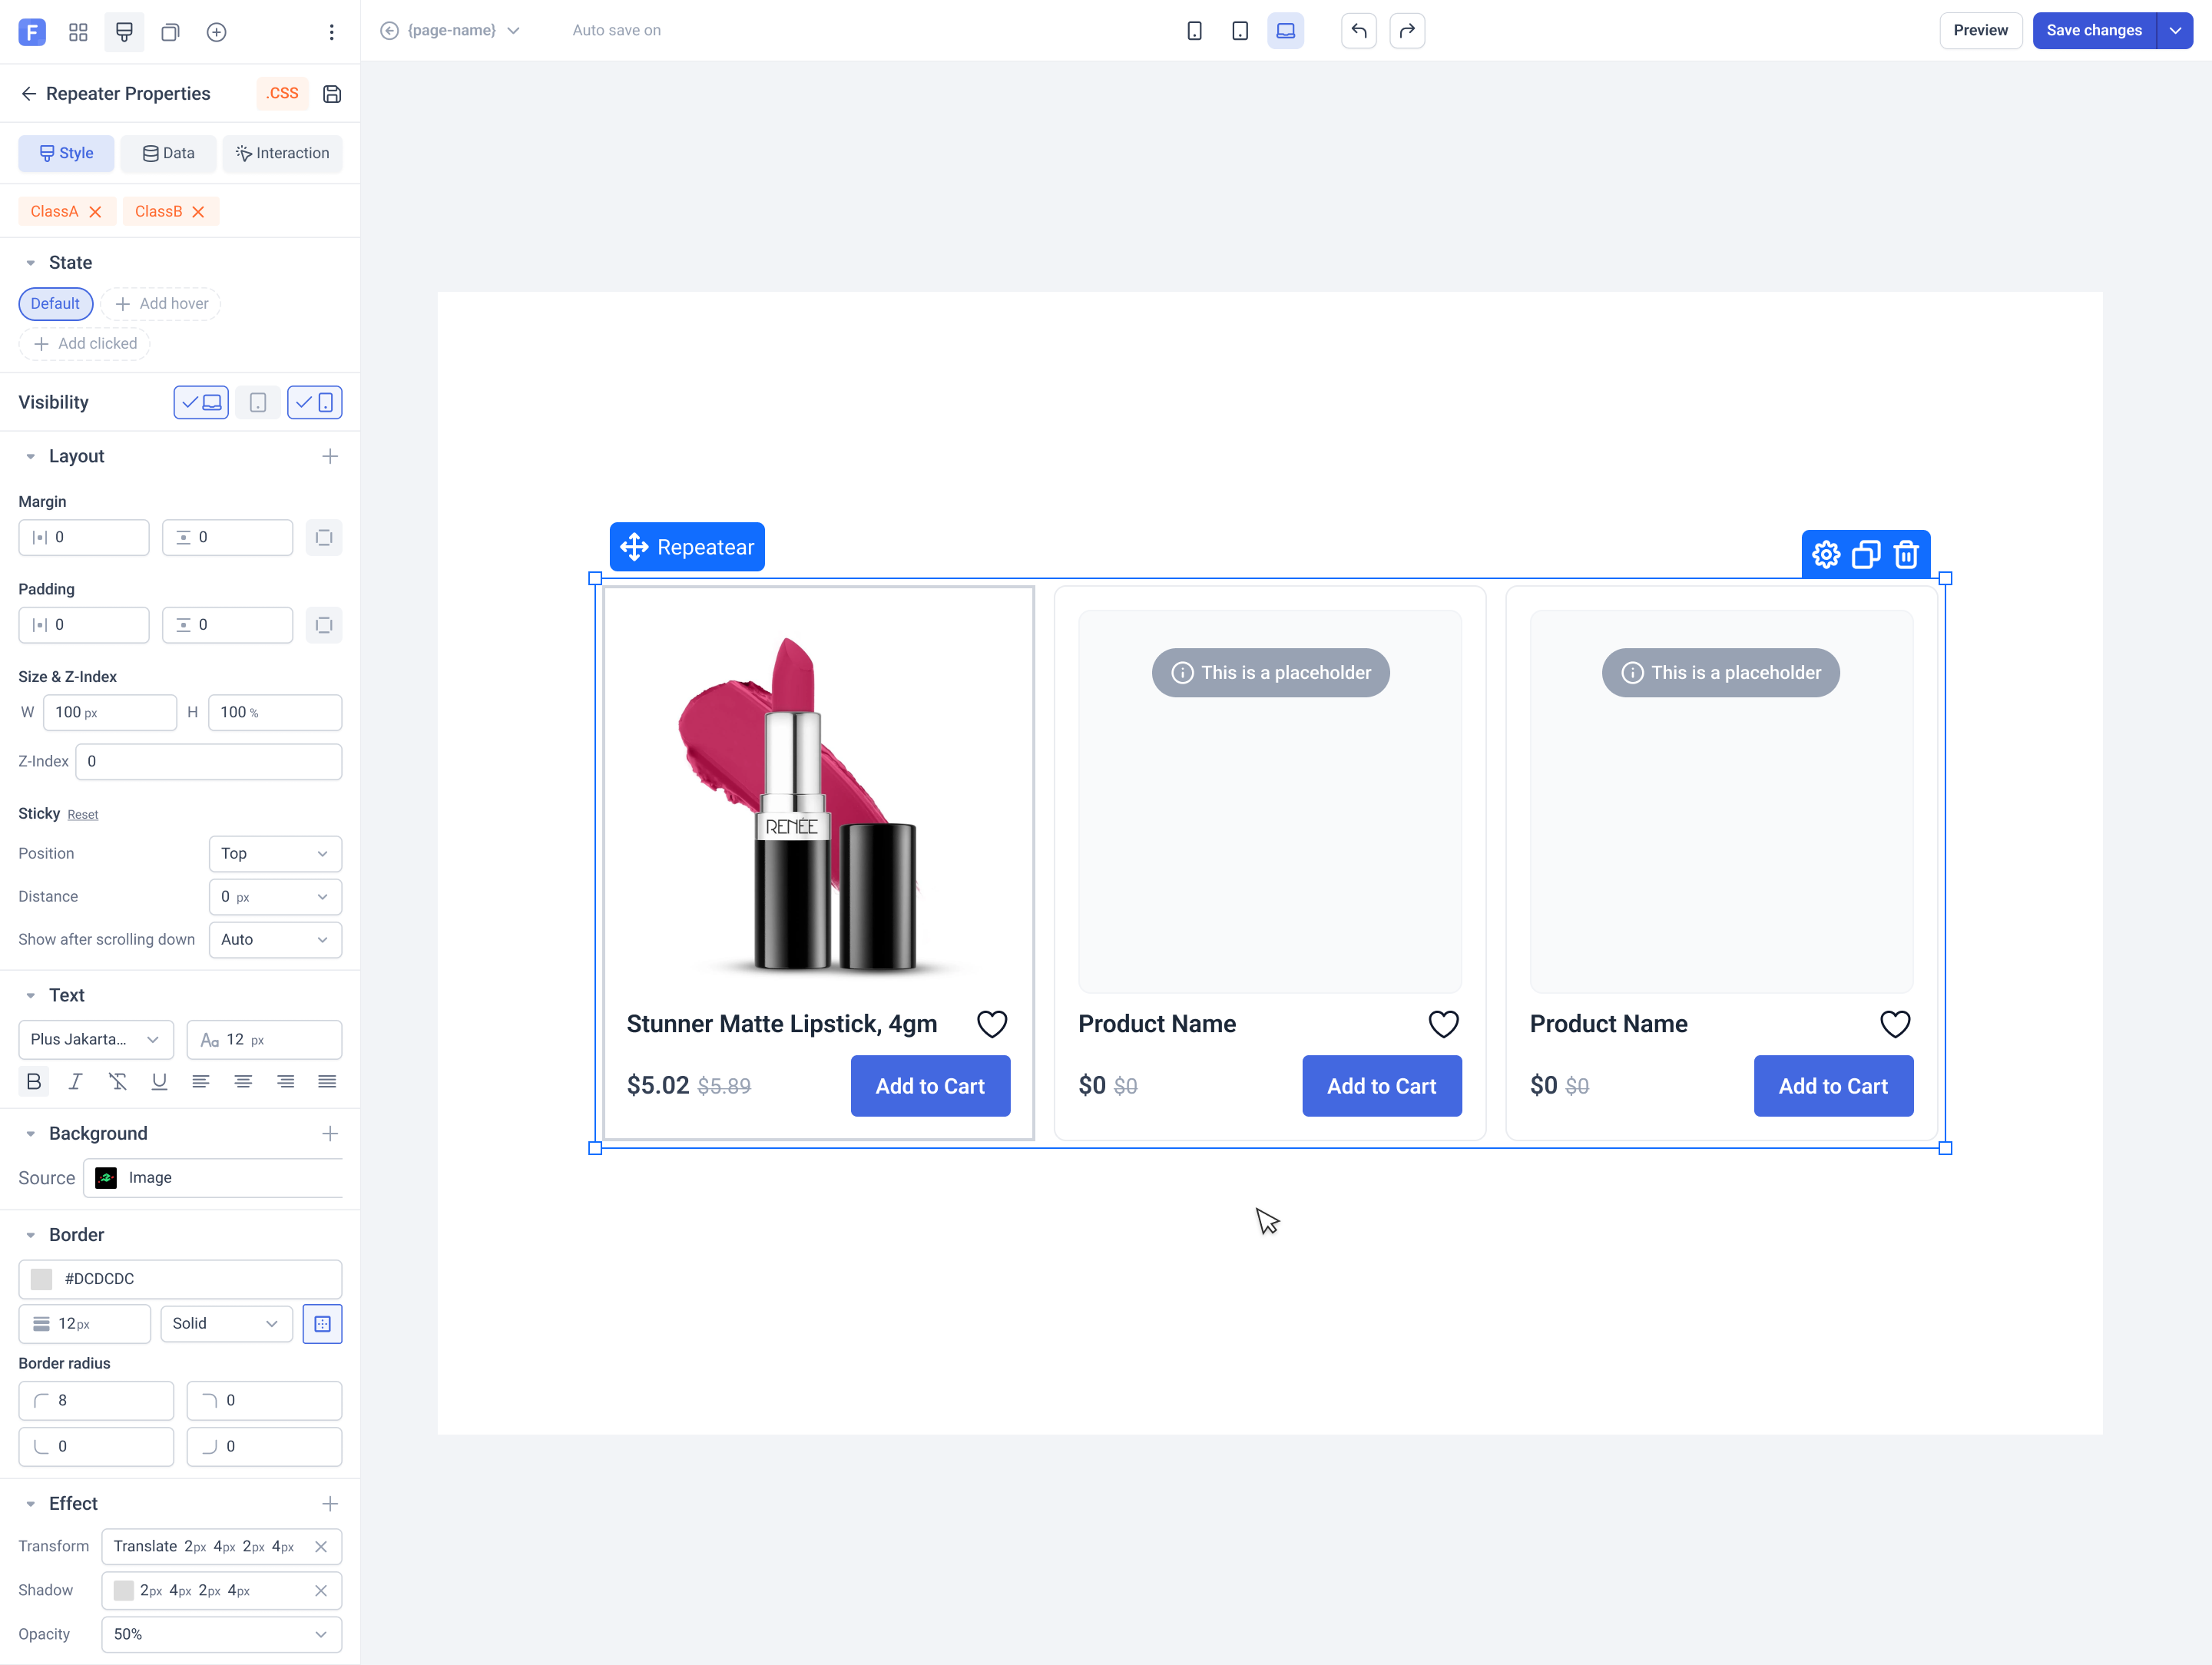Toggle mobile visibility checkbox
2212x1665 pixels.
click(x=314, y=402)
